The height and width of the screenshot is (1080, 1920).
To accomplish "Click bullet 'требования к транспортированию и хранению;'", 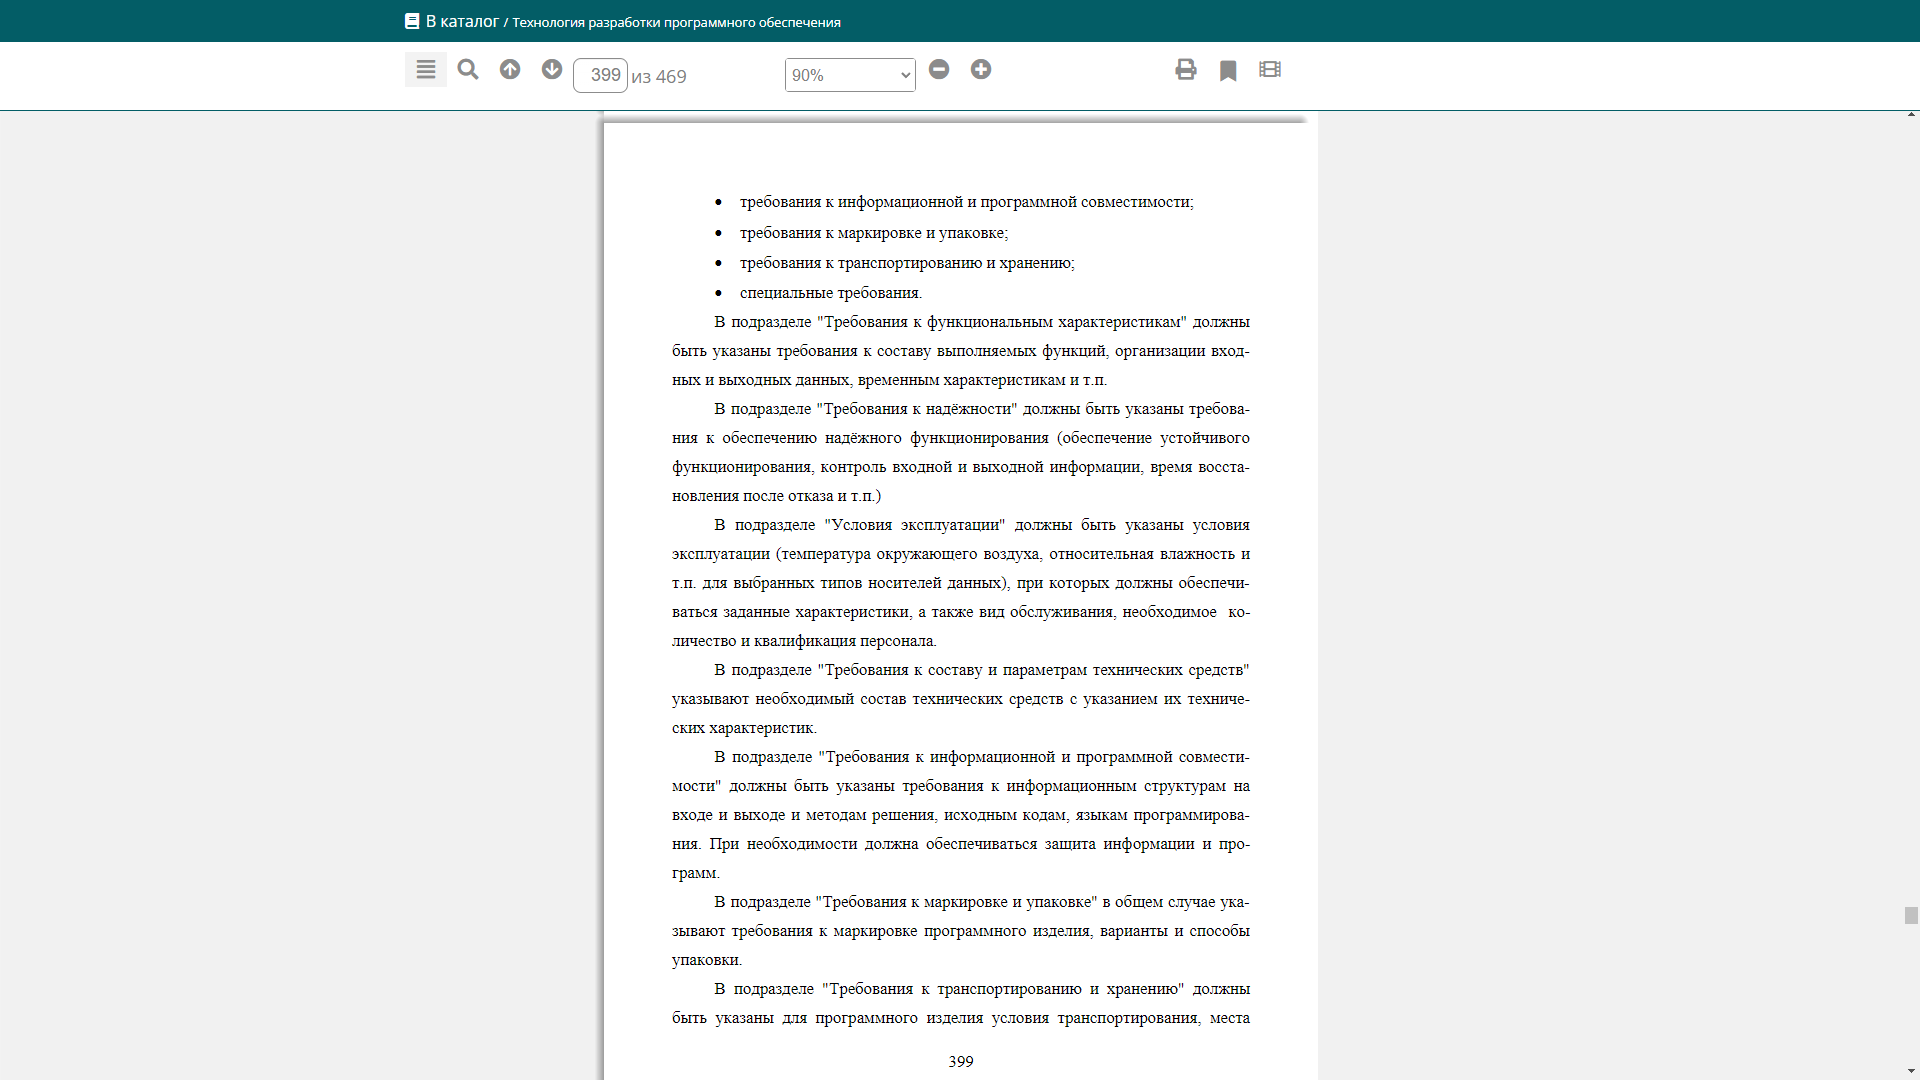I will [x=907, y=262].
